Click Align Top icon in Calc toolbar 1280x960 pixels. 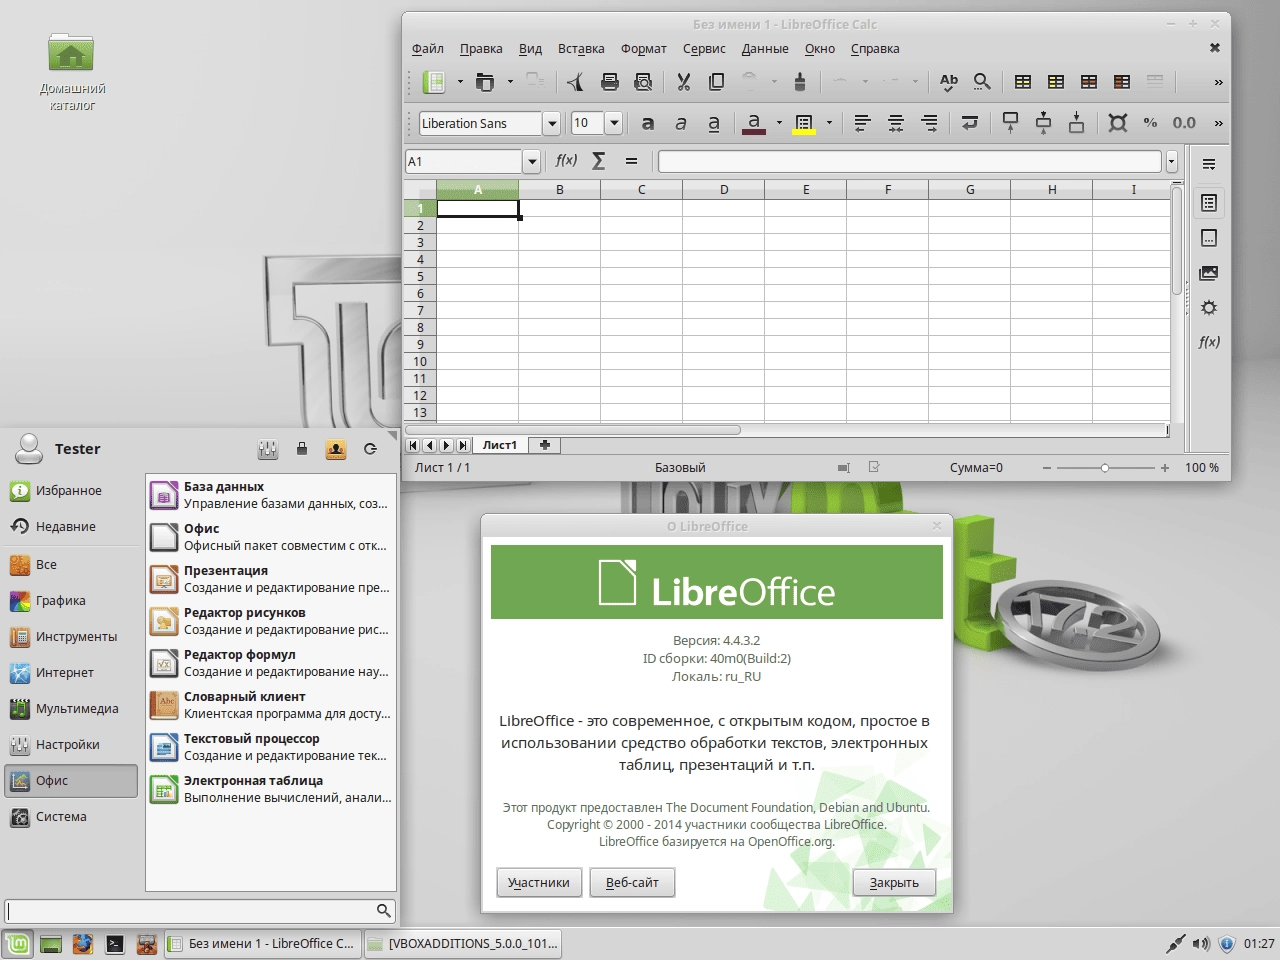[1010, 123]
